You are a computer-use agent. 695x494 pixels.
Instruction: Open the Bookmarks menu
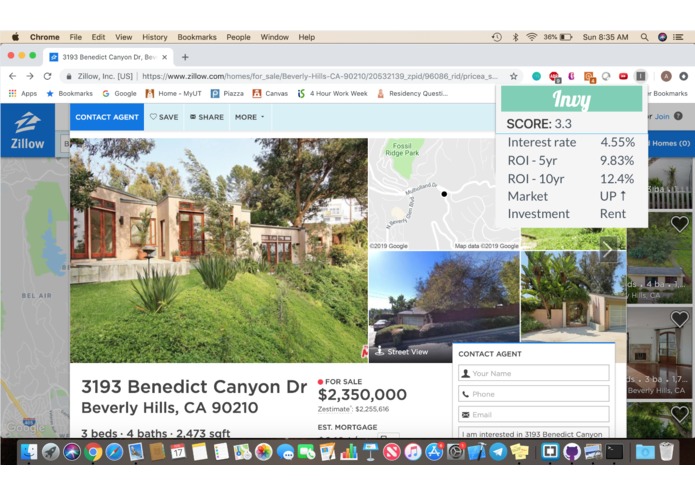[197, 37]
